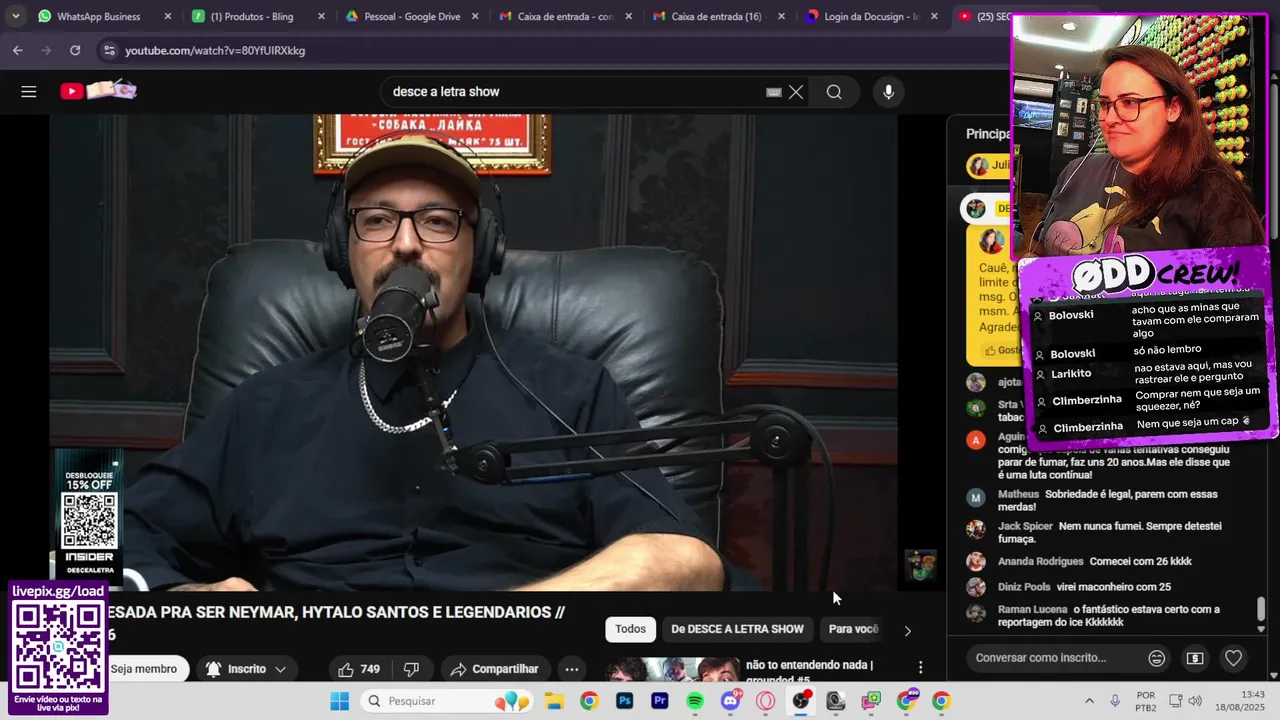Viewport: 1280px width, 720px height.
Task: Open Photoshop from the taskbar
Action: (625, 701)
